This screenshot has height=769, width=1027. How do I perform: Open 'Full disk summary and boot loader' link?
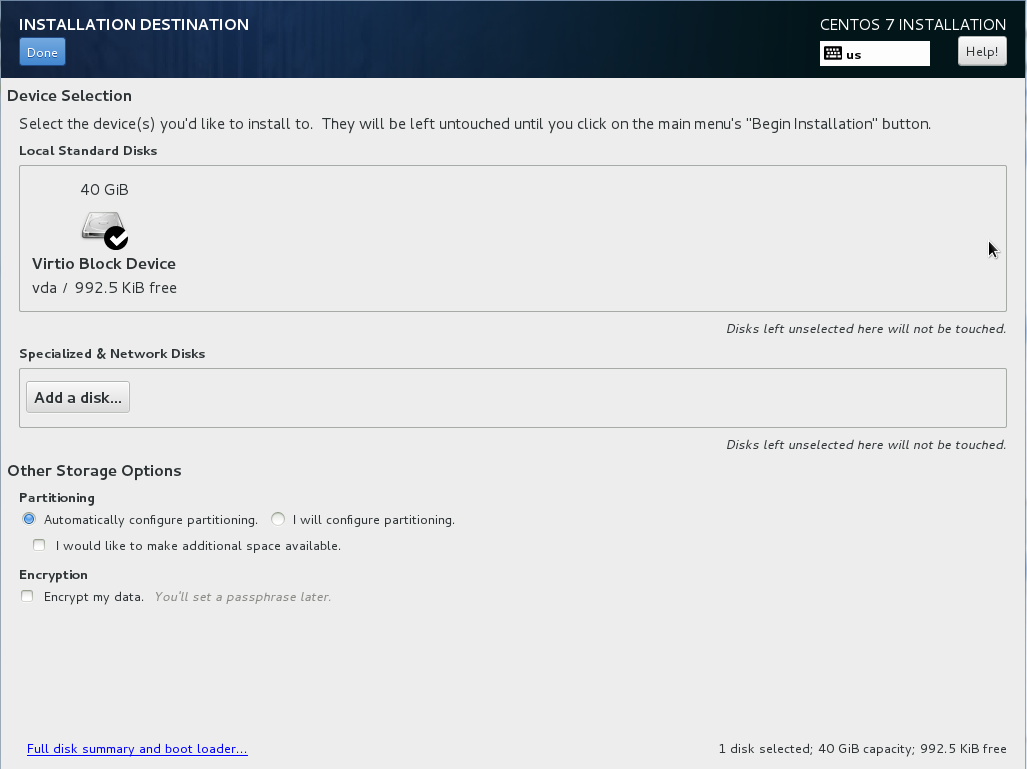(x=137, y=749)
